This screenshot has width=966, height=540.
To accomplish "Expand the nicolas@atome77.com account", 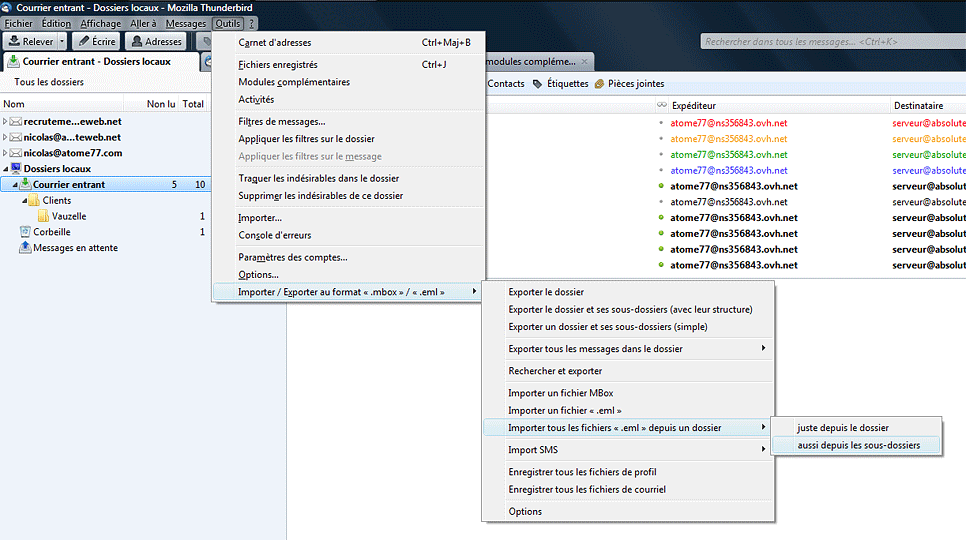I will point(5,153).
